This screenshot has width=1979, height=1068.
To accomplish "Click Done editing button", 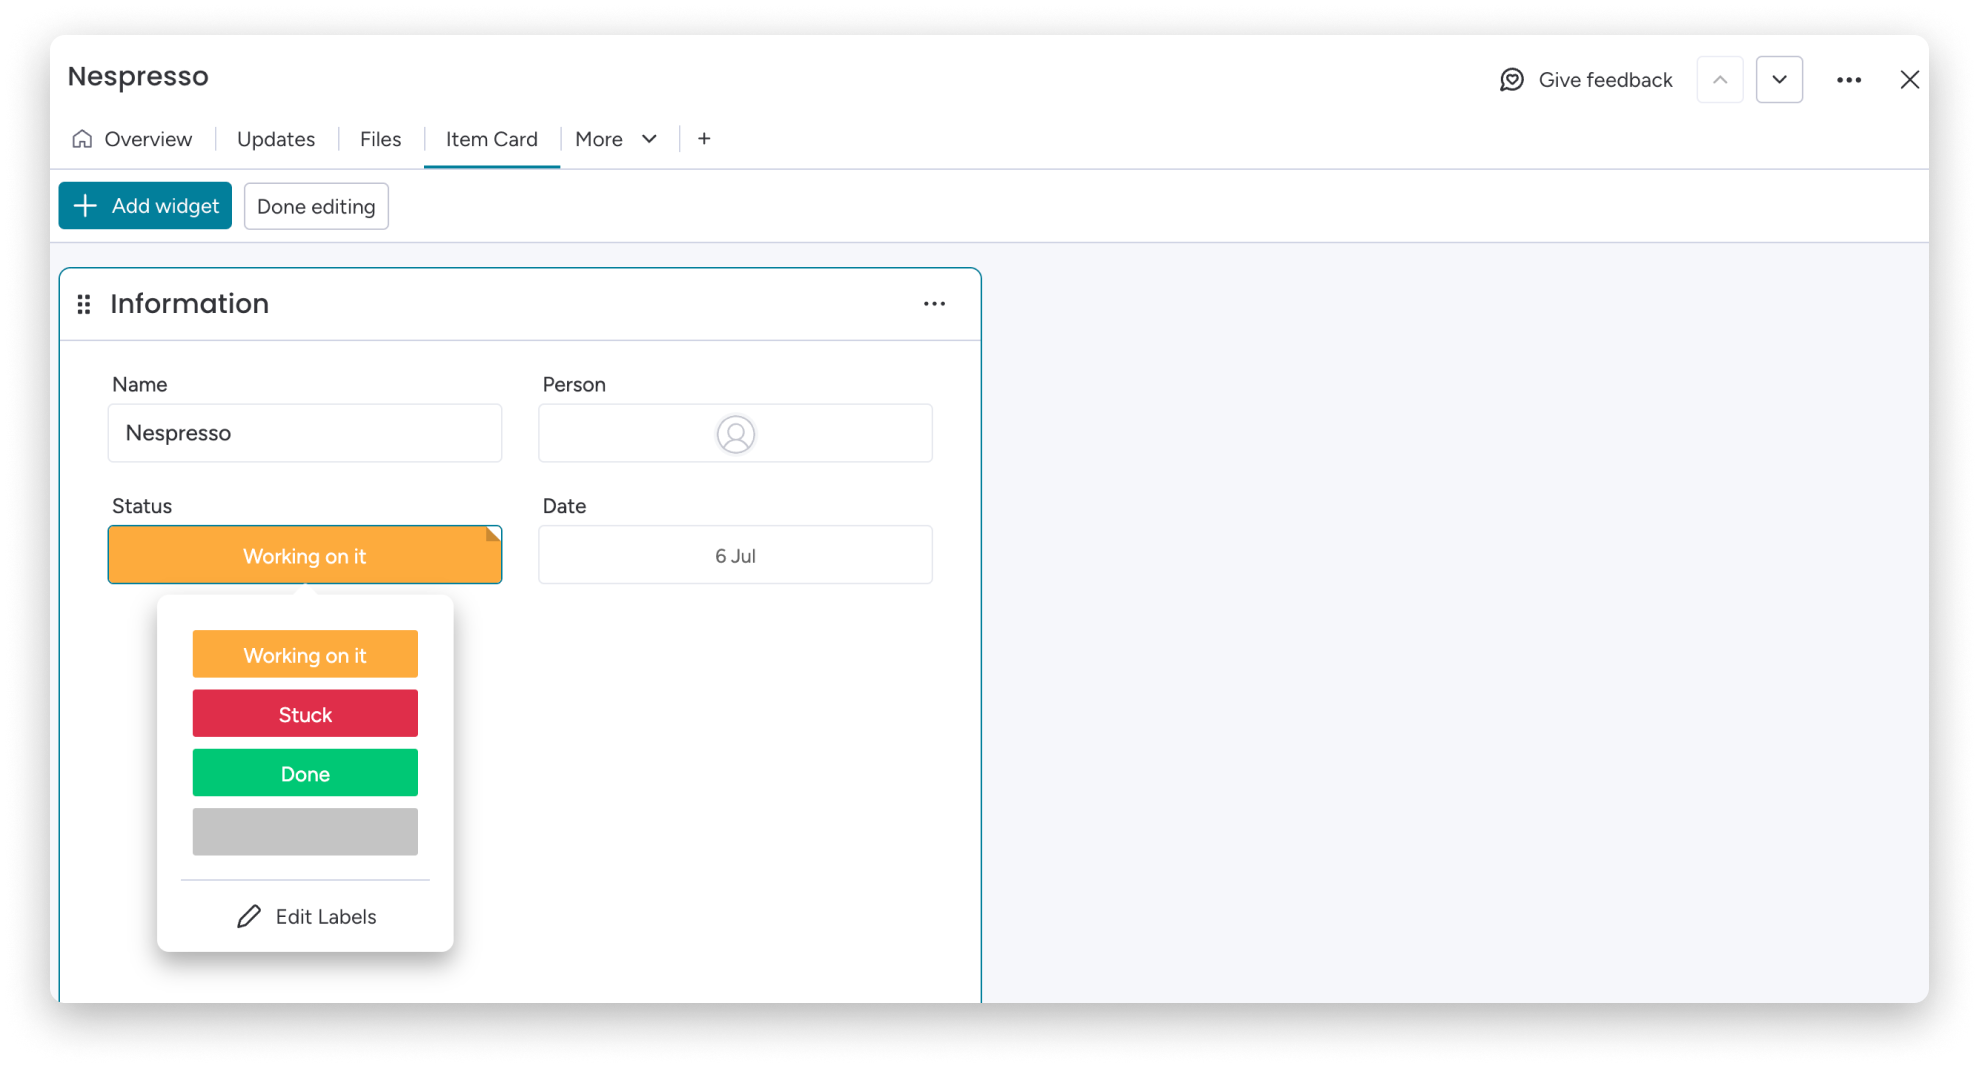I will (316, 206).
